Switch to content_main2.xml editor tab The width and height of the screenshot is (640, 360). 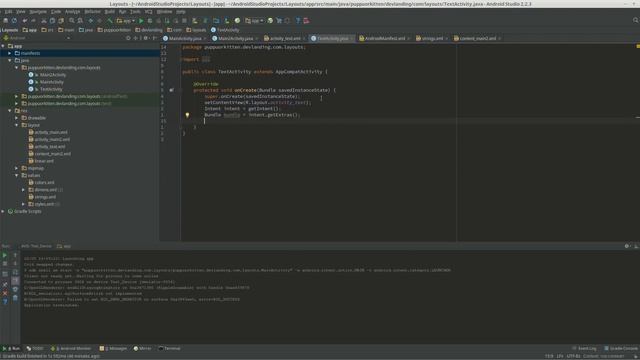pyautogui.click(x=478, y=38)
